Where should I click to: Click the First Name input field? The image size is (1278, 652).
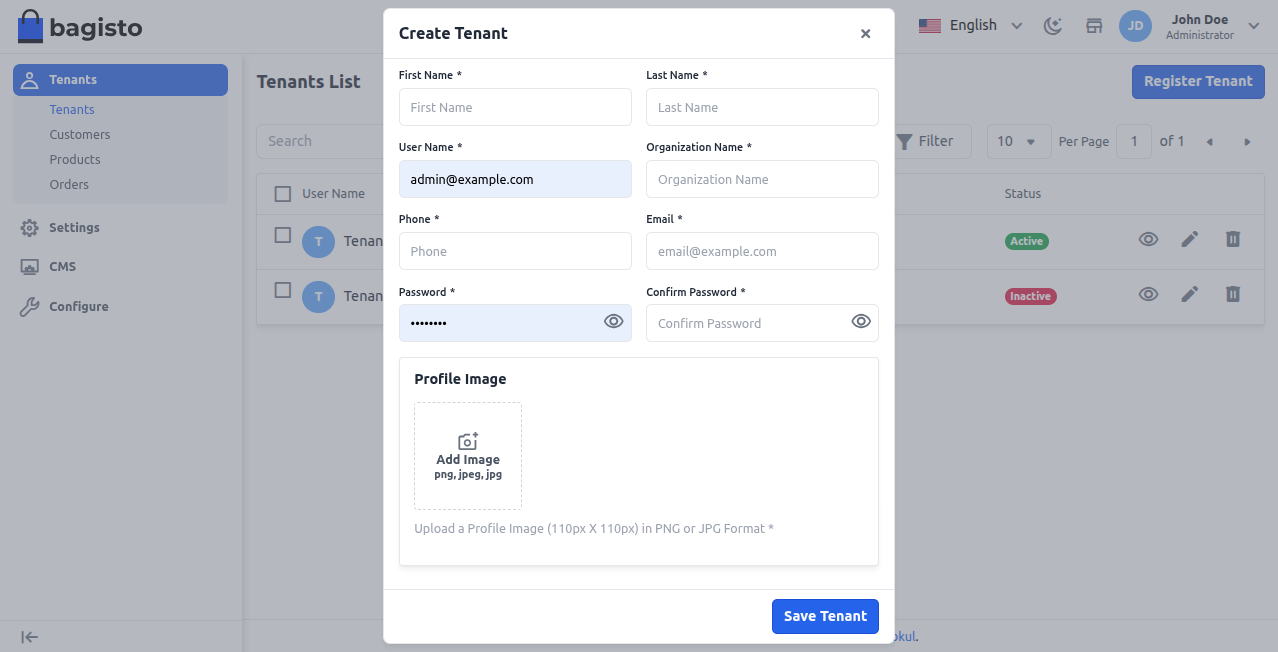pyautogui.click(x=515, y=107)
